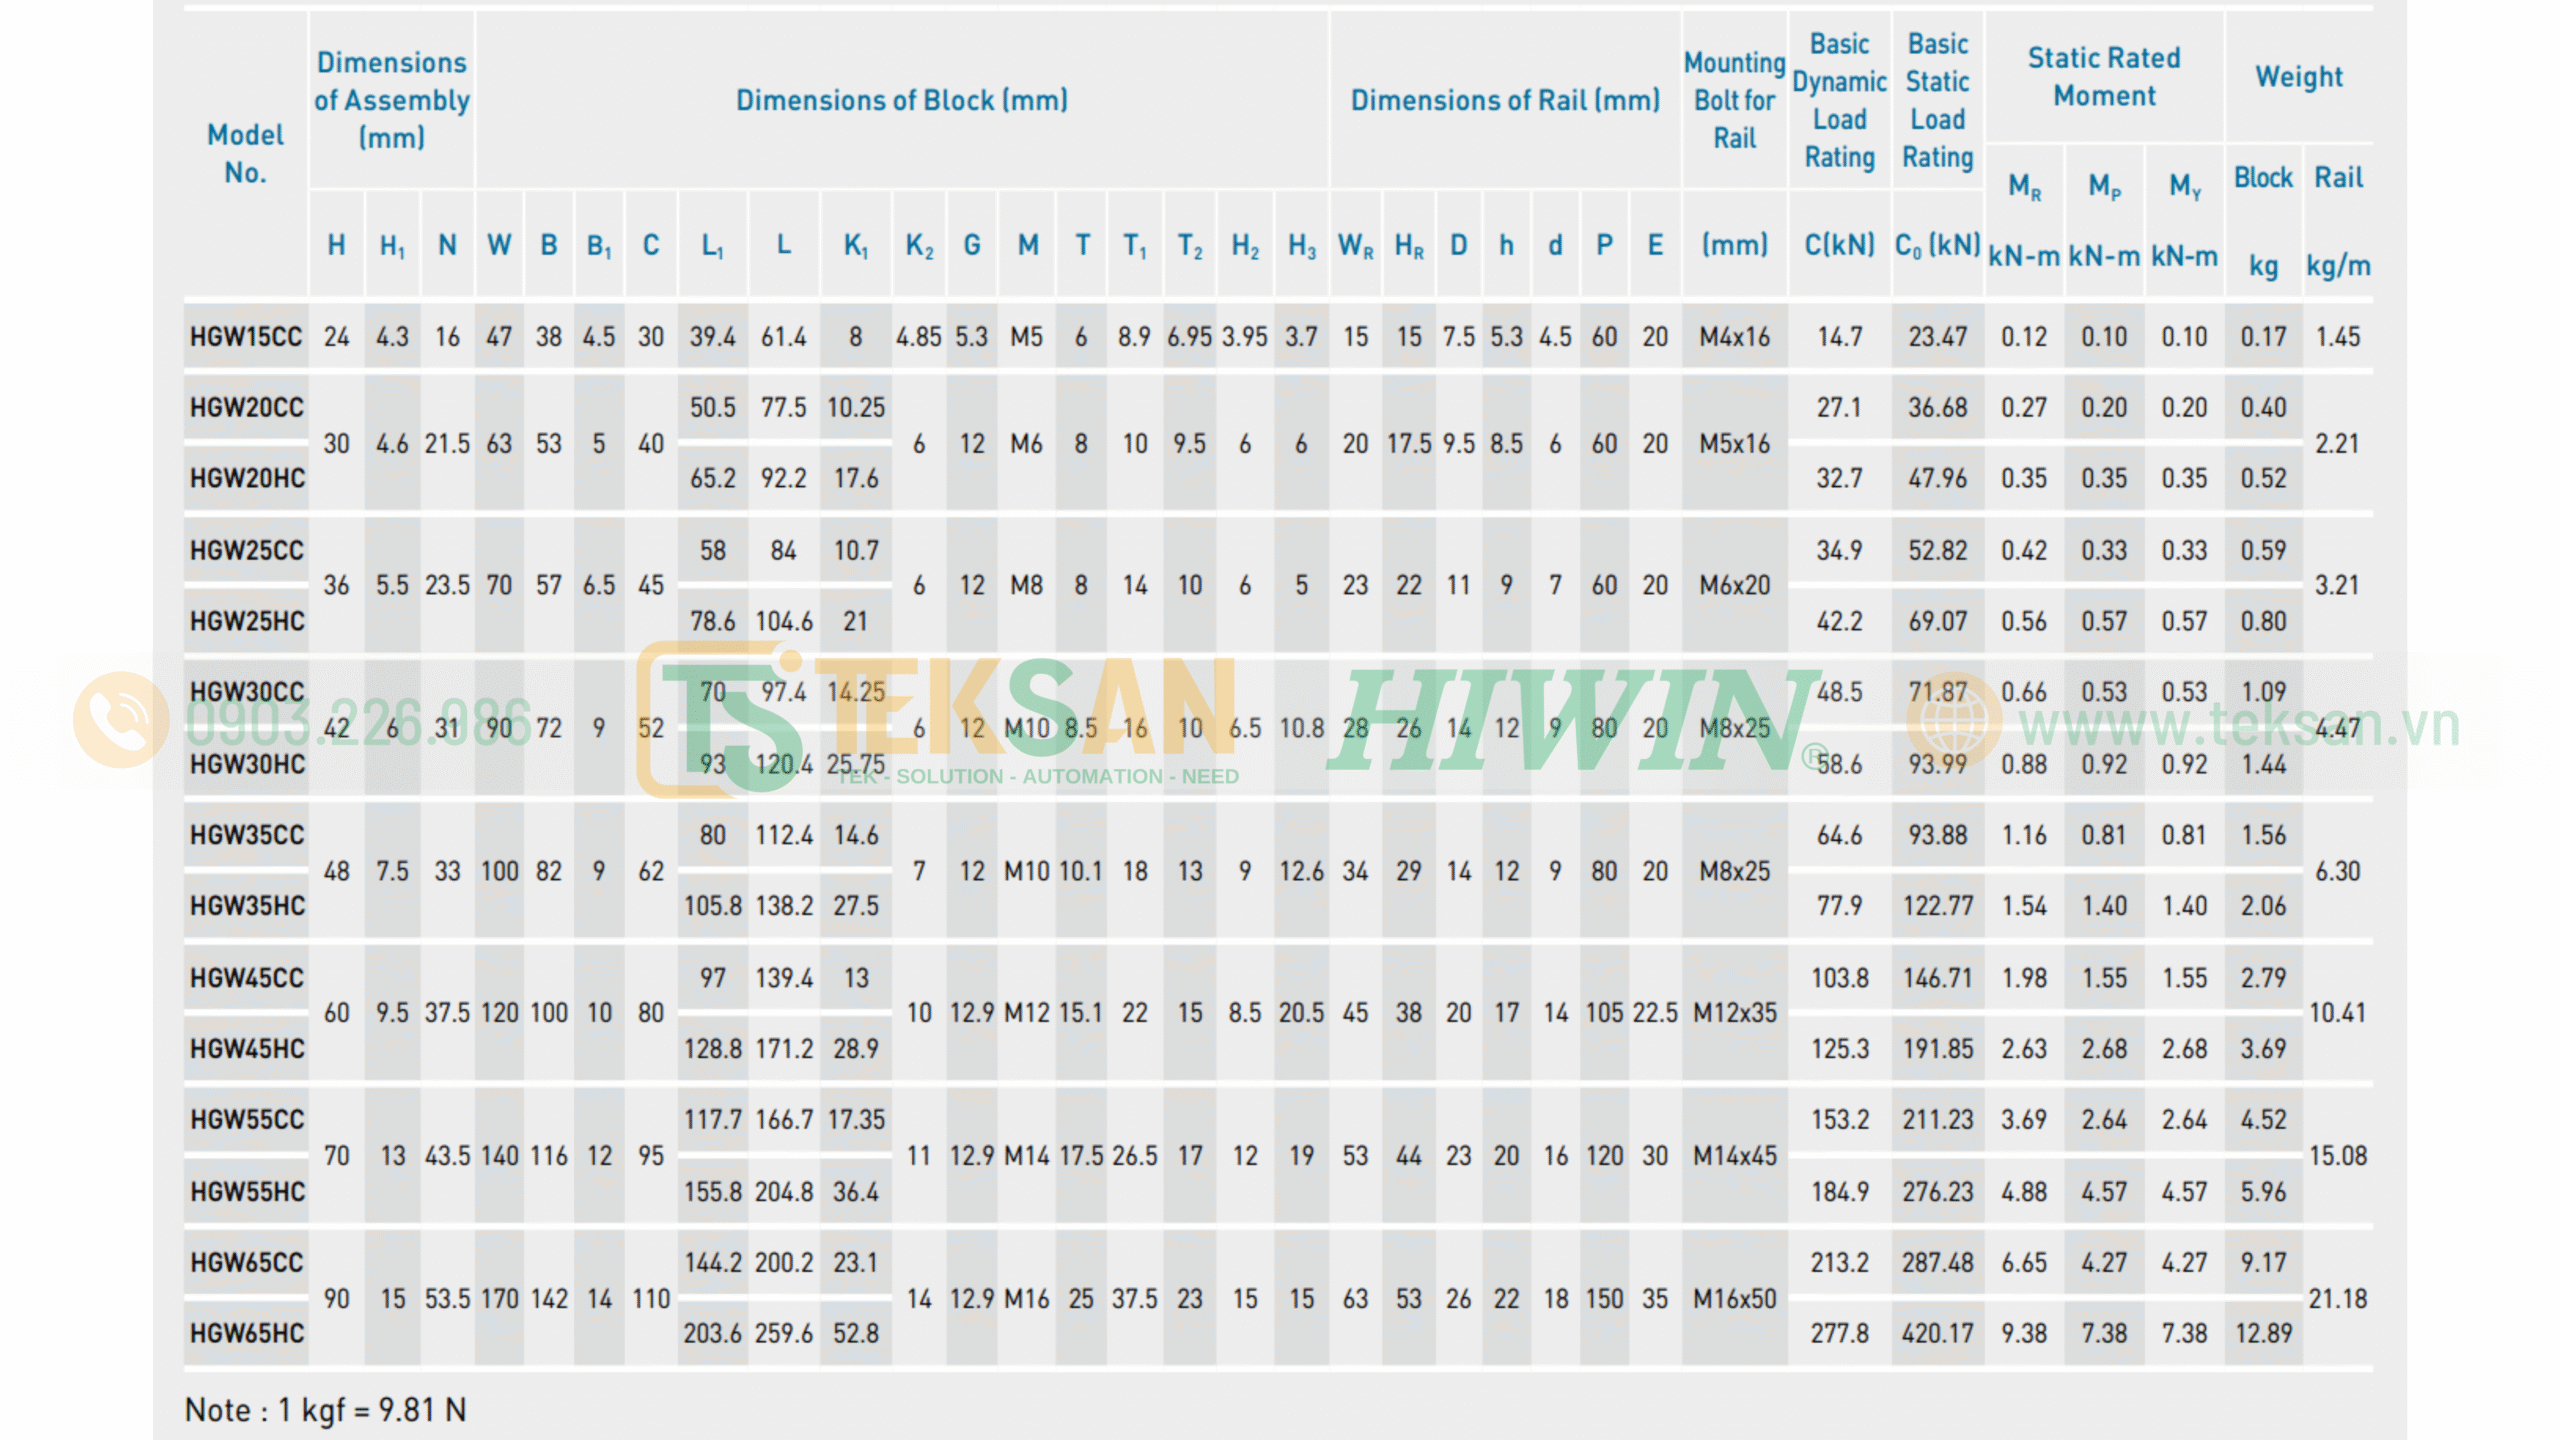Click the TEKSAN logo watermark

[x=938, y=720]
